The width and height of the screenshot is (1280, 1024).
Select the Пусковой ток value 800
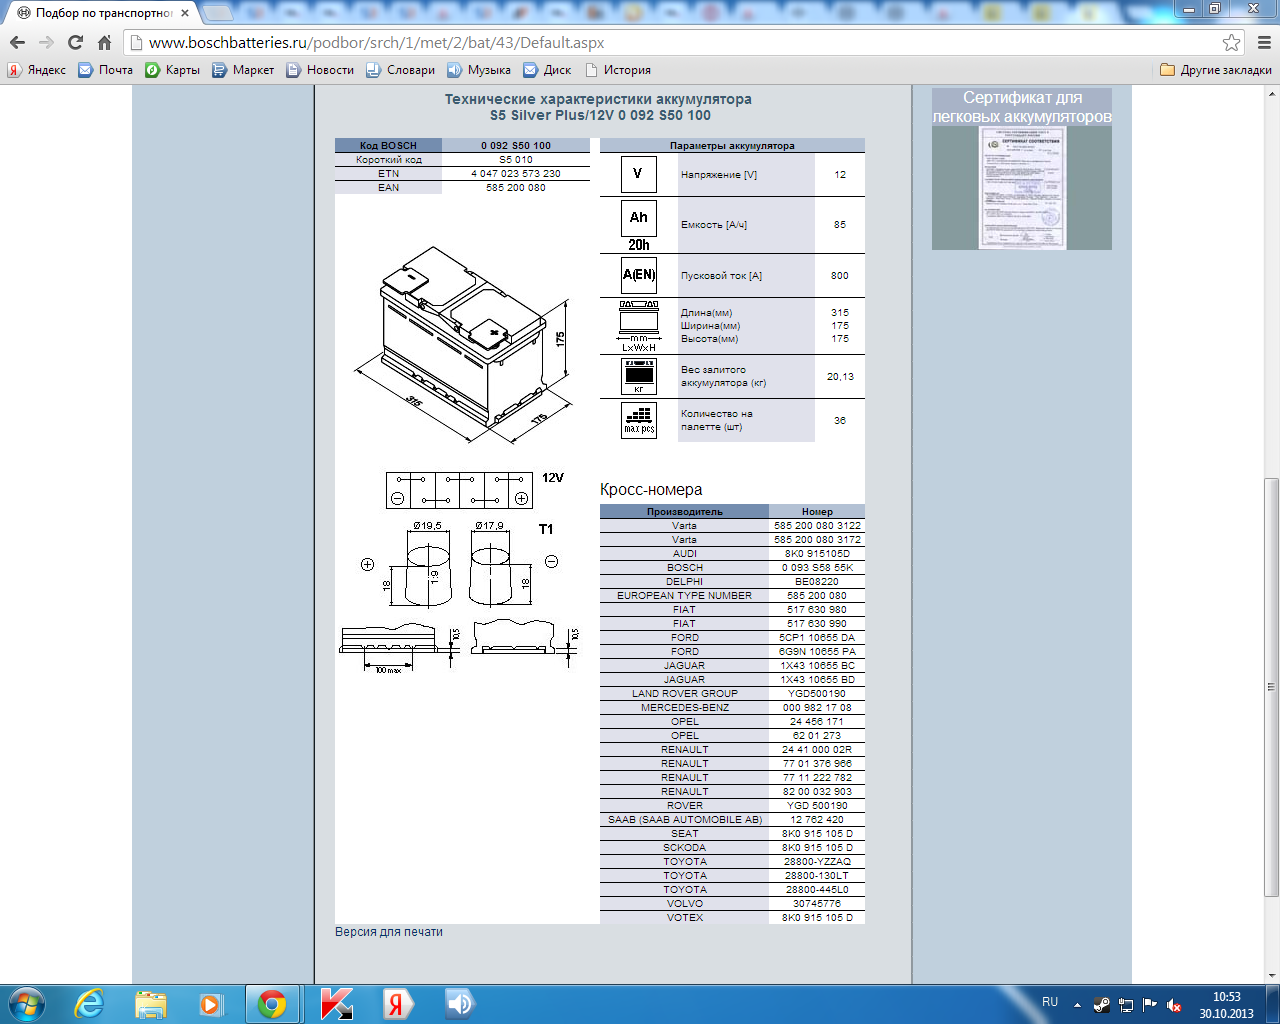(840, 276)
